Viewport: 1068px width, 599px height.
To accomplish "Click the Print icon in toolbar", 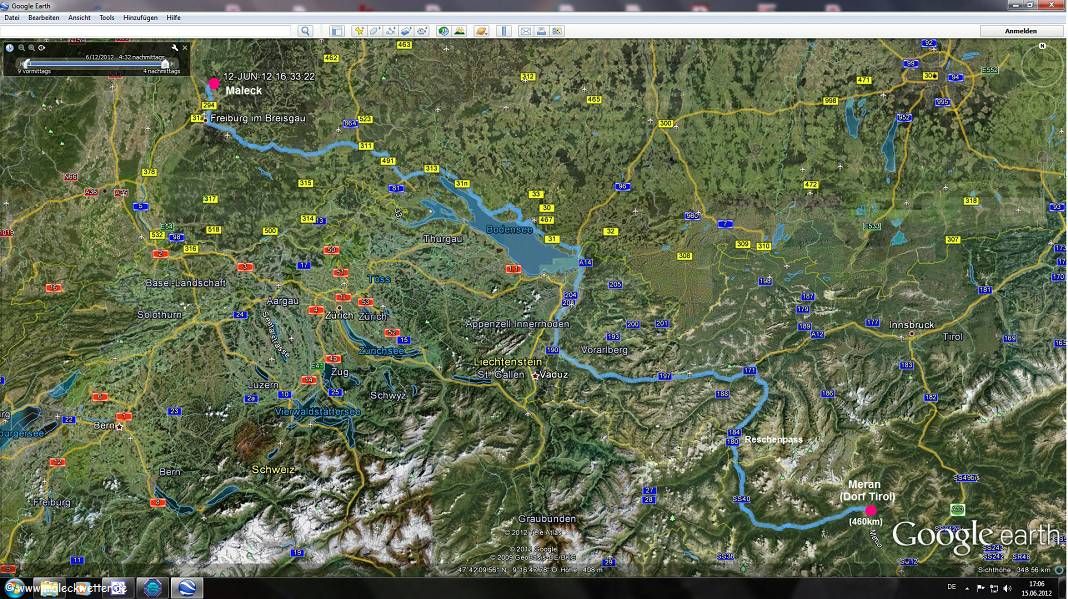I will coord(541,31).
